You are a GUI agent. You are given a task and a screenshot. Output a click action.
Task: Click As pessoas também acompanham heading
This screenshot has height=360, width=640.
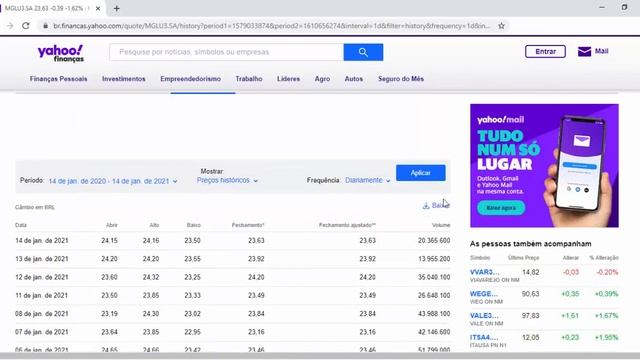pos(530,244)
